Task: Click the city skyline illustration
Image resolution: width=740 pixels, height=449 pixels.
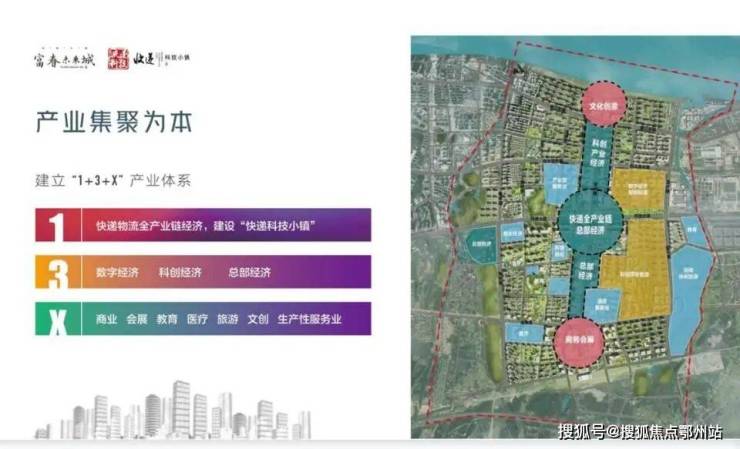Action: pos(173,410)
